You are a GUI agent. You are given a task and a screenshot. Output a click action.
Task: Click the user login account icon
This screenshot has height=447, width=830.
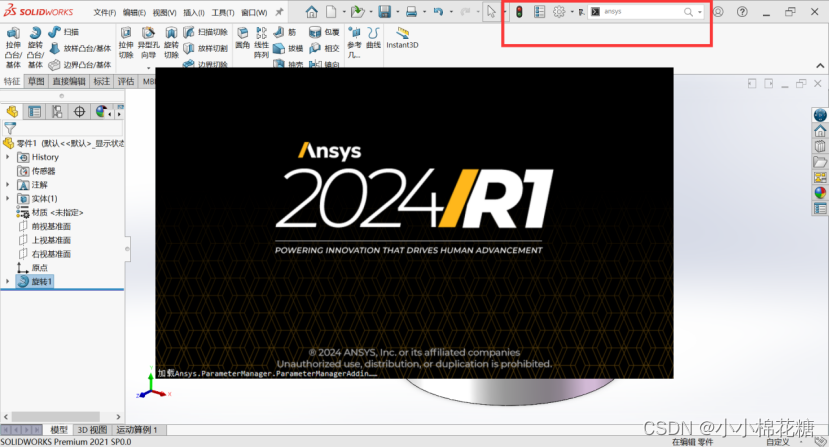[718, 12]
